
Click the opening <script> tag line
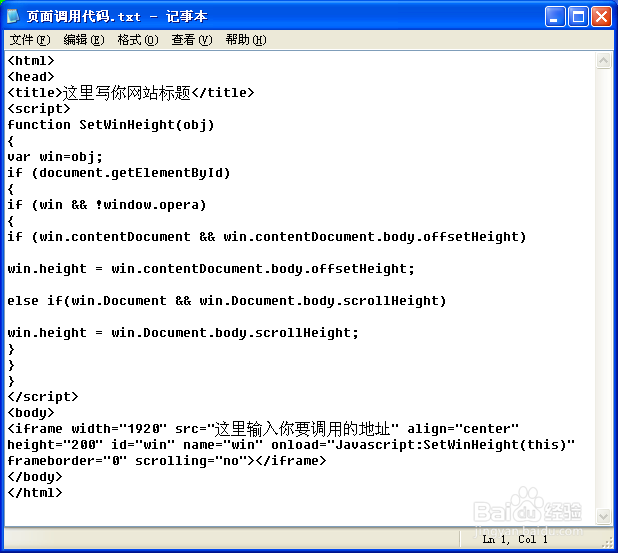(x=39, y=108)
